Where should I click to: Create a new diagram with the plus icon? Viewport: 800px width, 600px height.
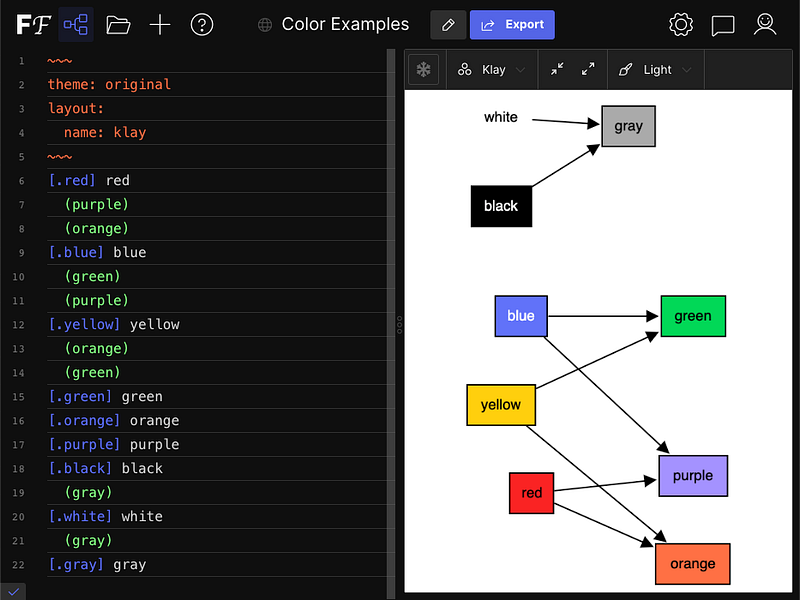tap(160, 24)
